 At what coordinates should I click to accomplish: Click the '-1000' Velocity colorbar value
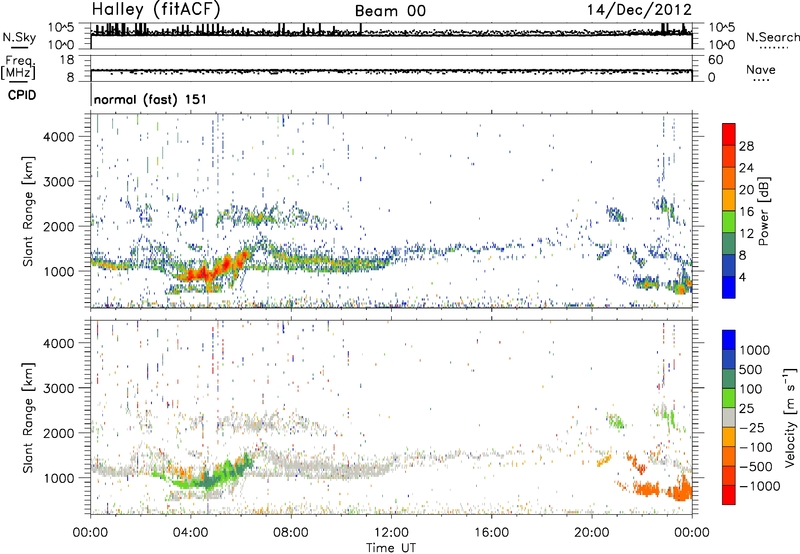[x=759, y=486]
